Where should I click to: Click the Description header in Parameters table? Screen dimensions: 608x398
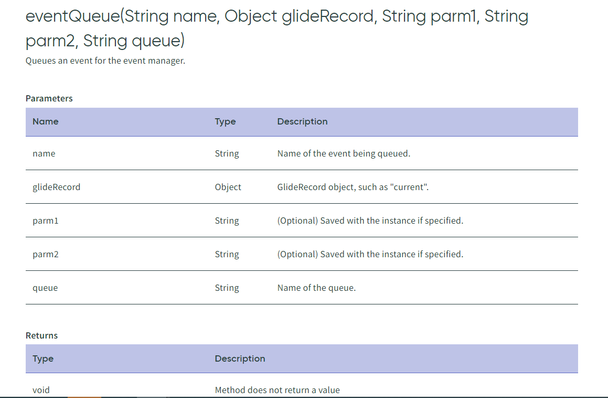point(302,122)
